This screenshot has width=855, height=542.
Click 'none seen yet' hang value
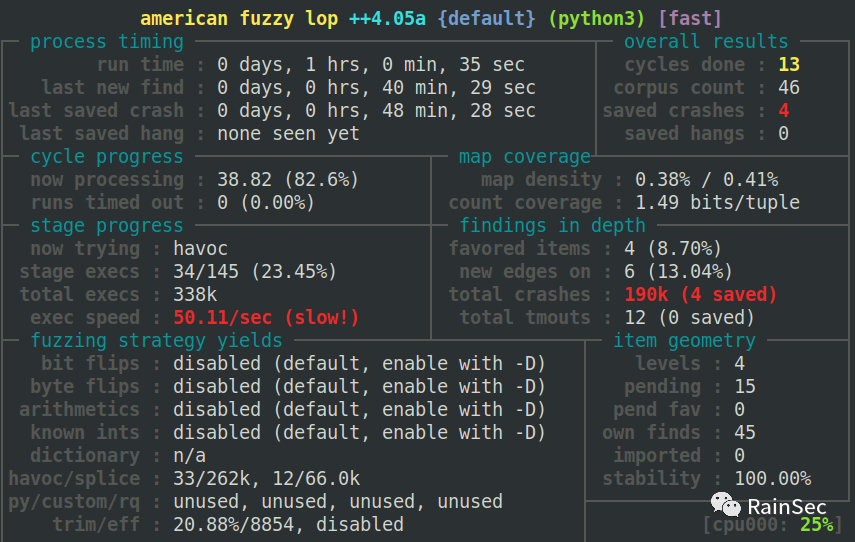click(288, 133)
